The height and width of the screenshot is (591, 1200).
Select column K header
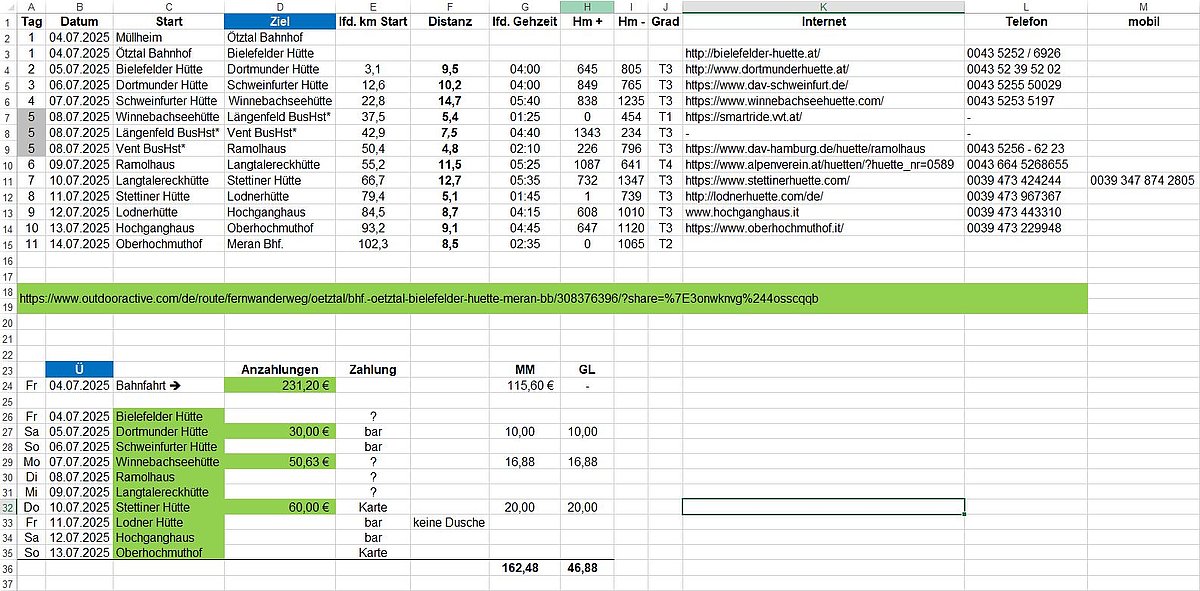pyautogui.click(x=823, y=6)
